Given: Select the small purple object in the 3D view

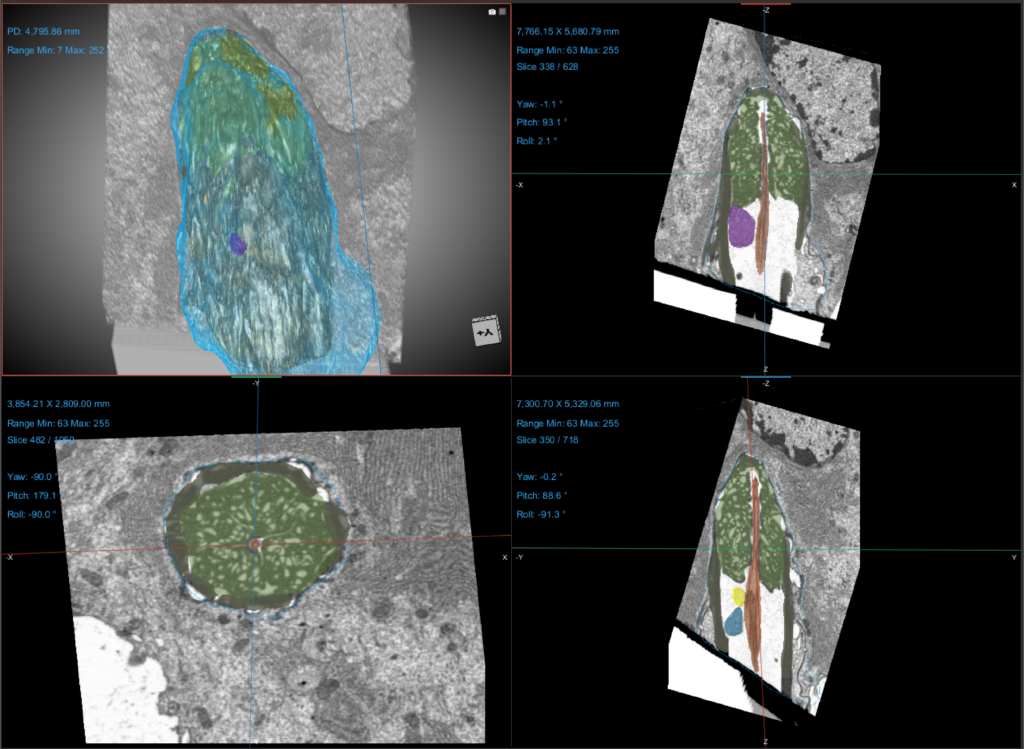Looking at the screenshot, I should 237,243.
